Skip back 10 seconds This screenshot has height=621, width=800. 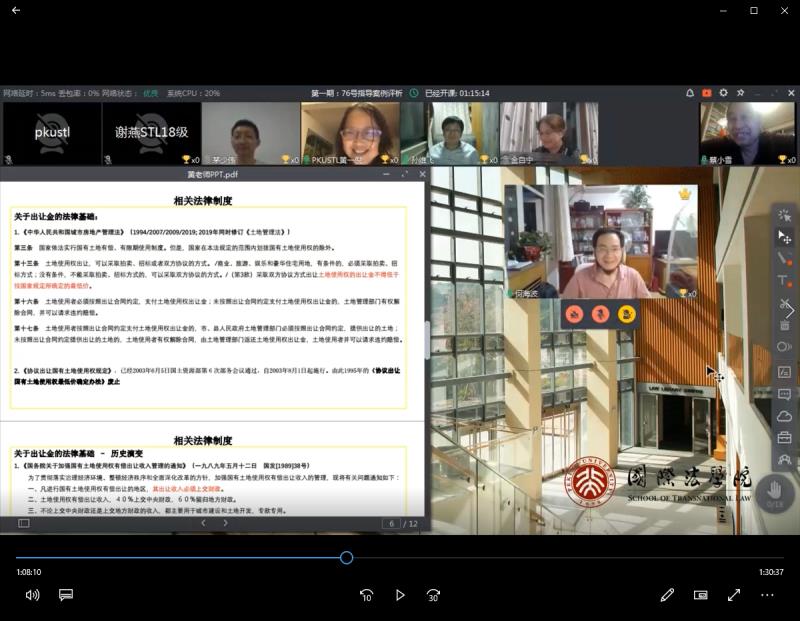tap(366, 595)
